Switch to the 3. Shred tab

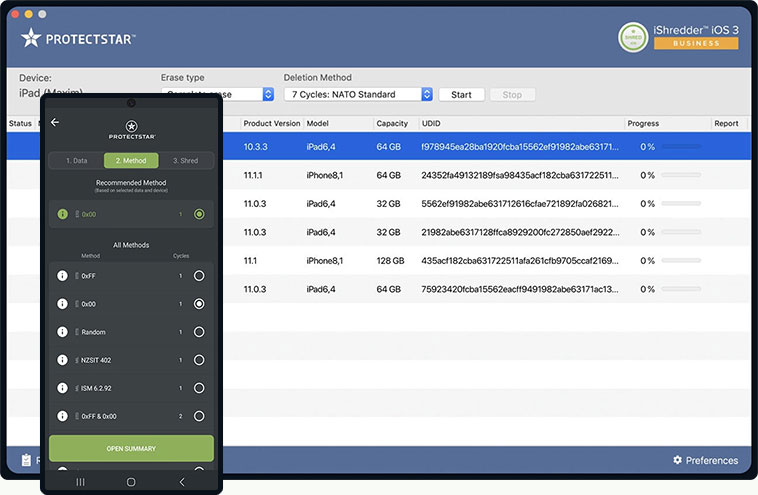[x=186, y=160]
